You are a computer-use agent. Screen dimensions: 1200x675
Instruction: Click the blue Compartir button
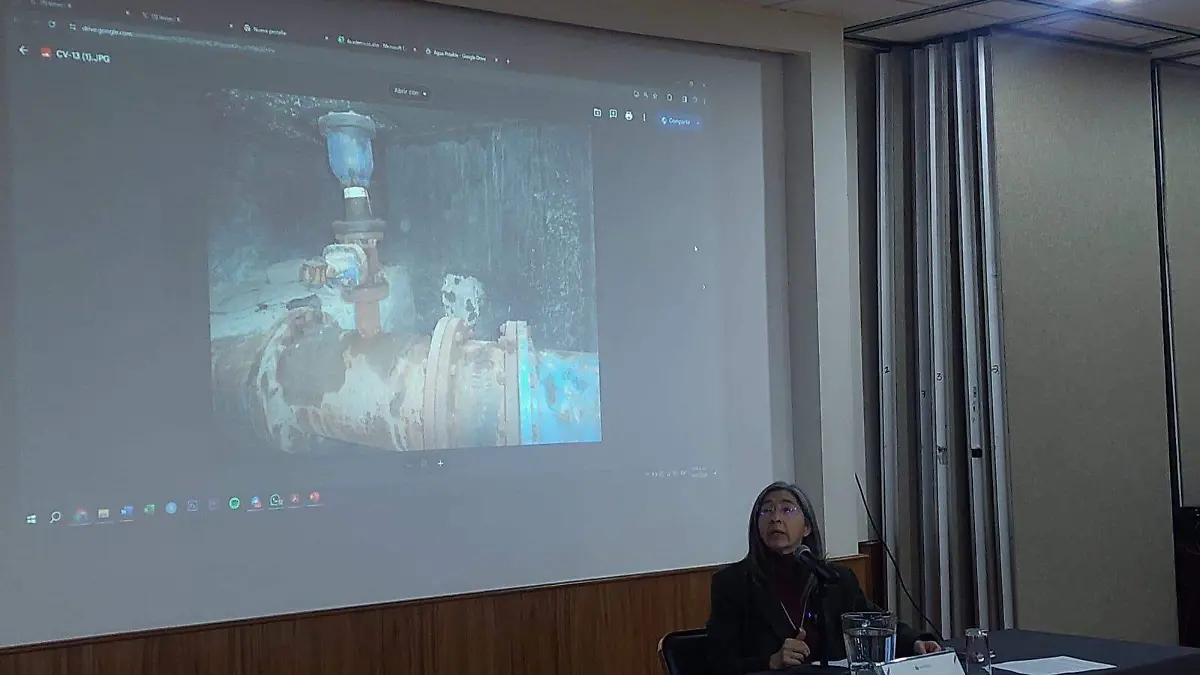tap(676, 121)
